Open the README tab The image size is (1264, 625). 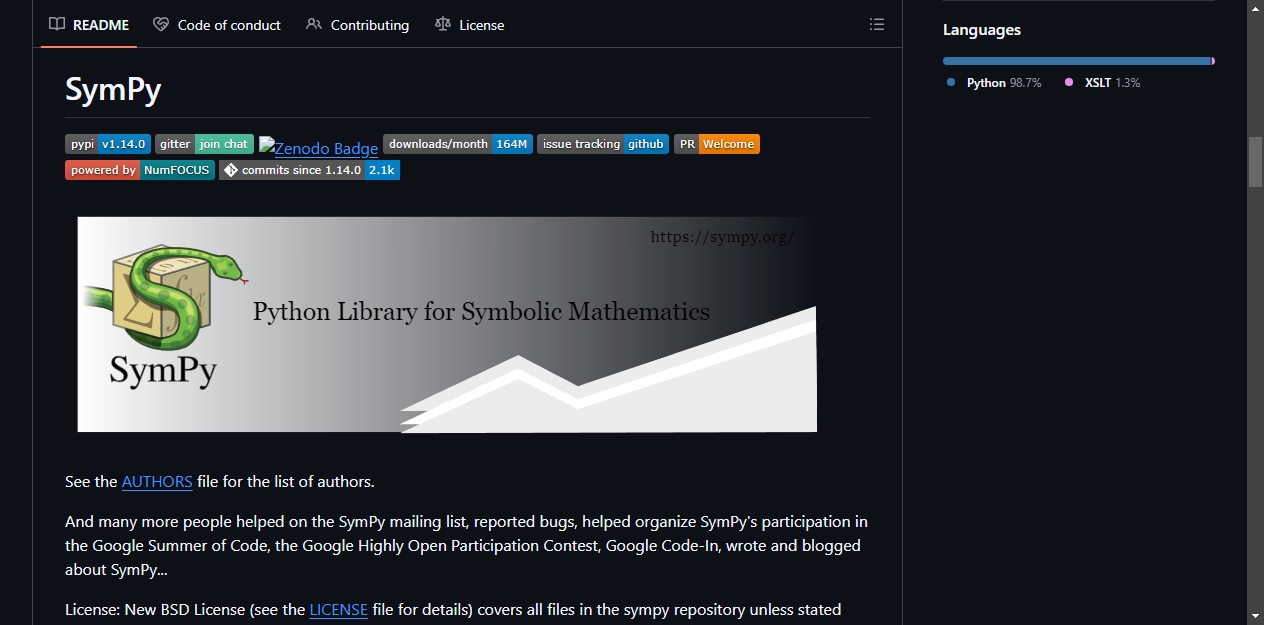(89, 25)
